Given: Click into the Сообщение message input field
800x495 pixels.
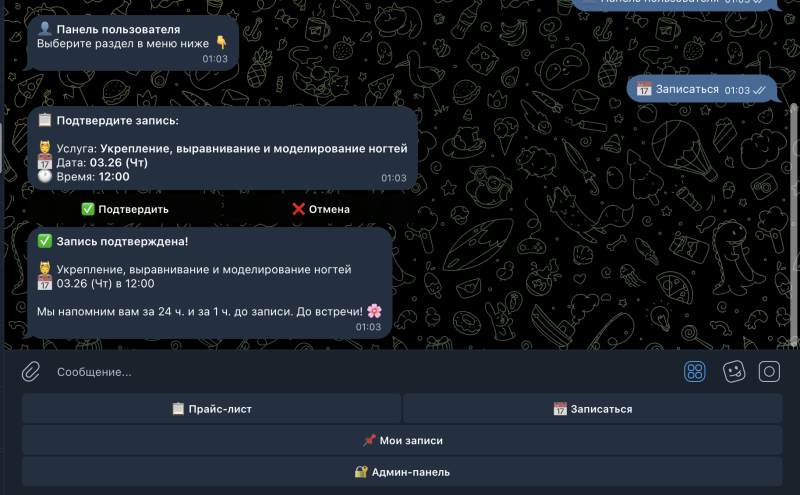Looking at the screenshot, I should pos(357,372).
